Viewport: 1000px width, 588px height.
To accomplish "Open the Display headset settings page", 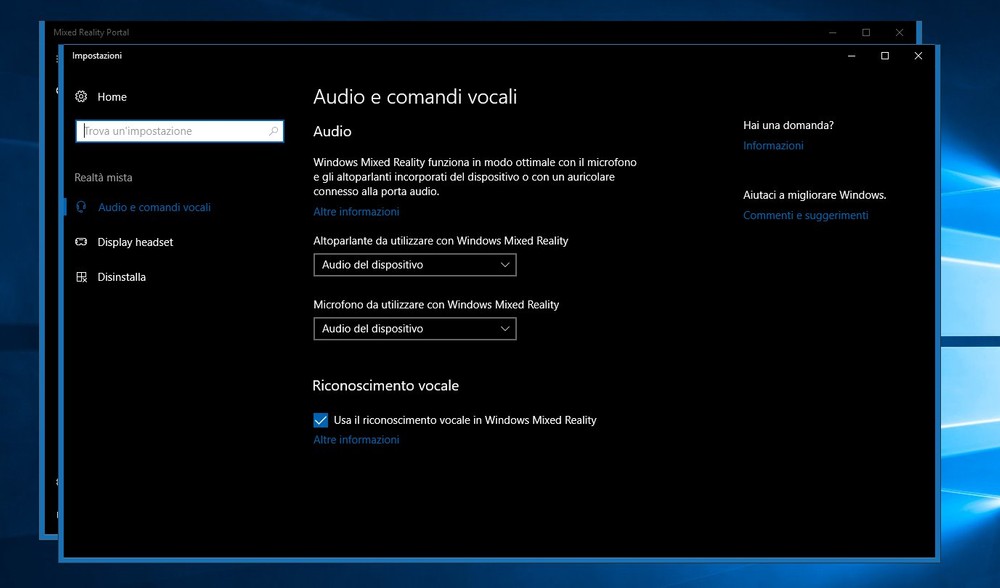I will [135, 242].
